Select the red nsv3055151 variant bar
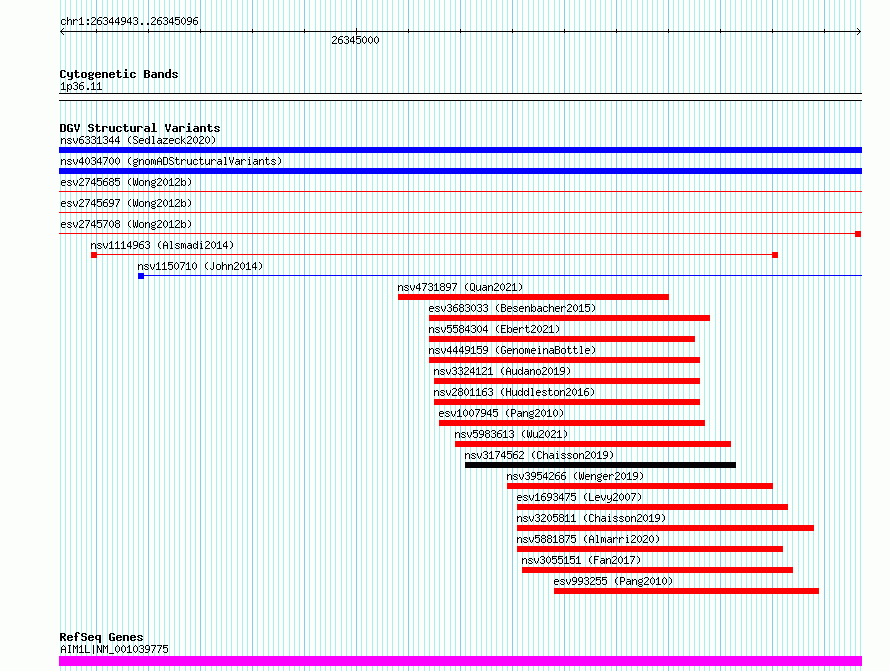This screenshot has height=671, width=890. click(x=657, y=570)
